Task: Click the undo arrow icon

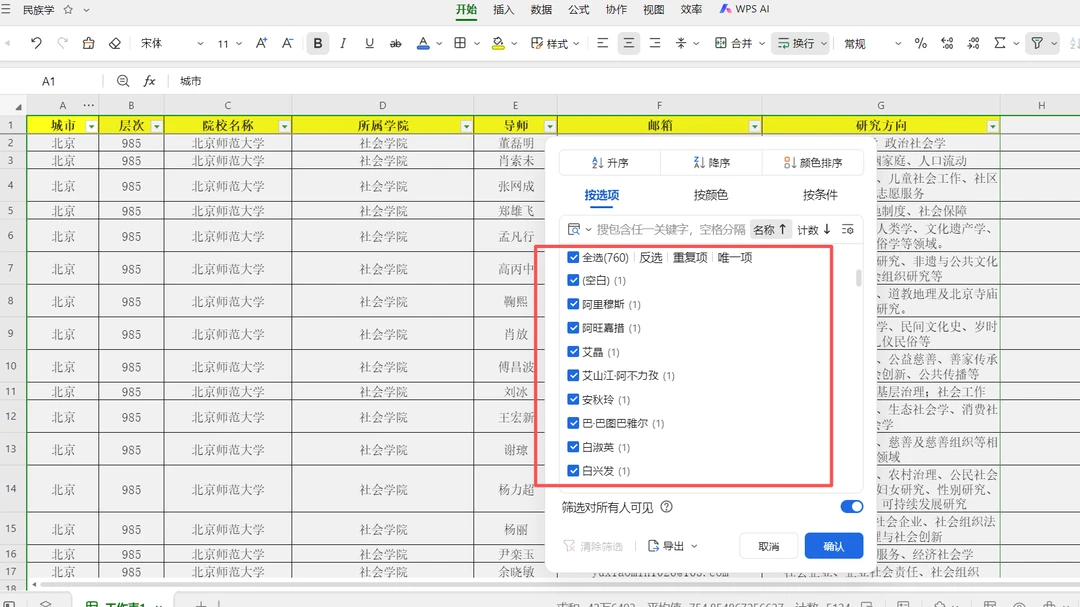Action: click(x=36, y=44)
